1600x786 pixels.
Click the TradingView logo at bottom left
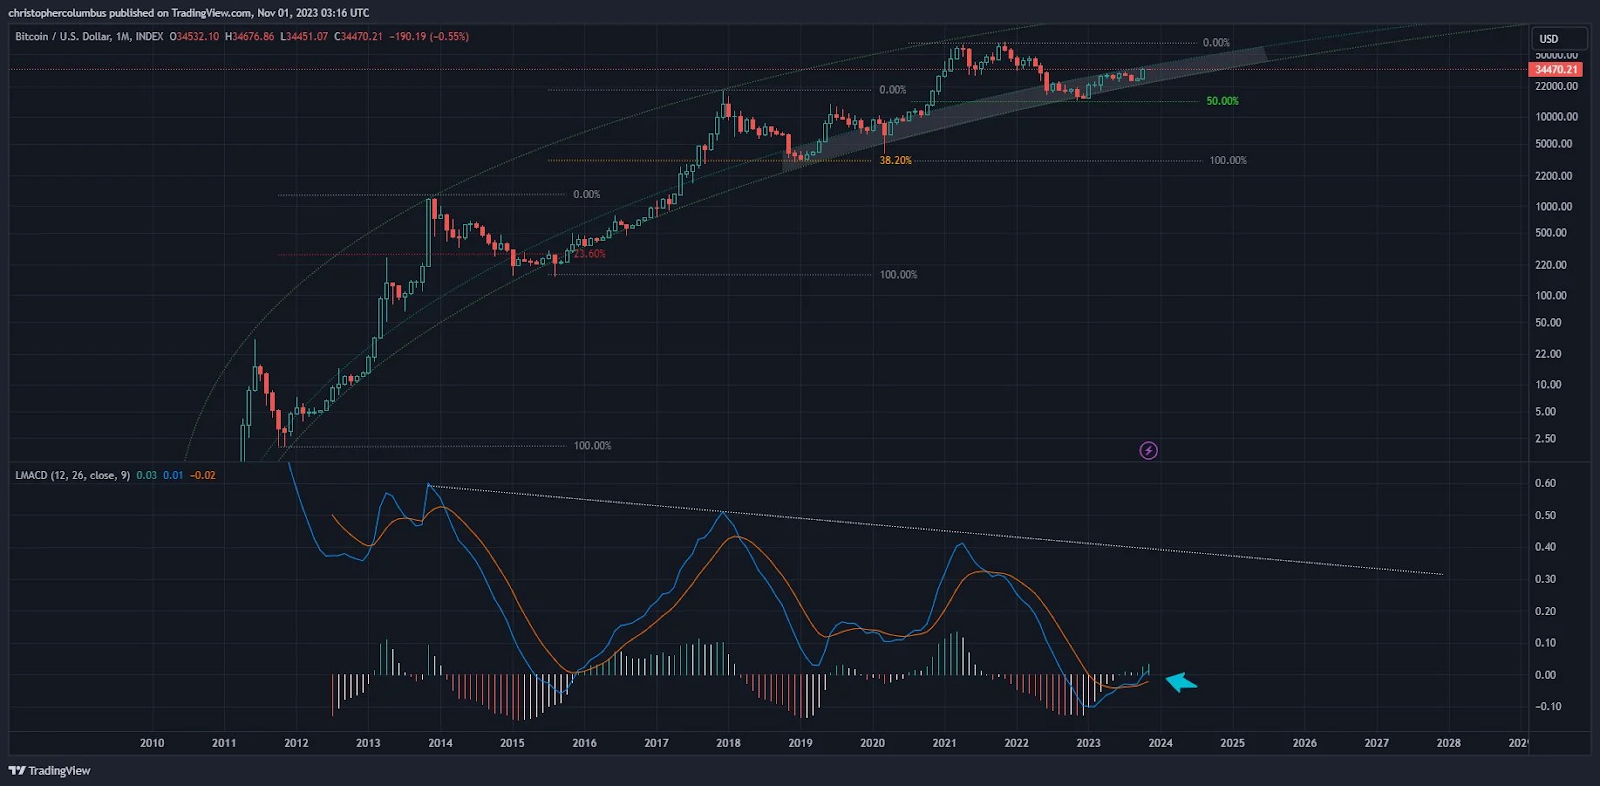tap(50, 771)
